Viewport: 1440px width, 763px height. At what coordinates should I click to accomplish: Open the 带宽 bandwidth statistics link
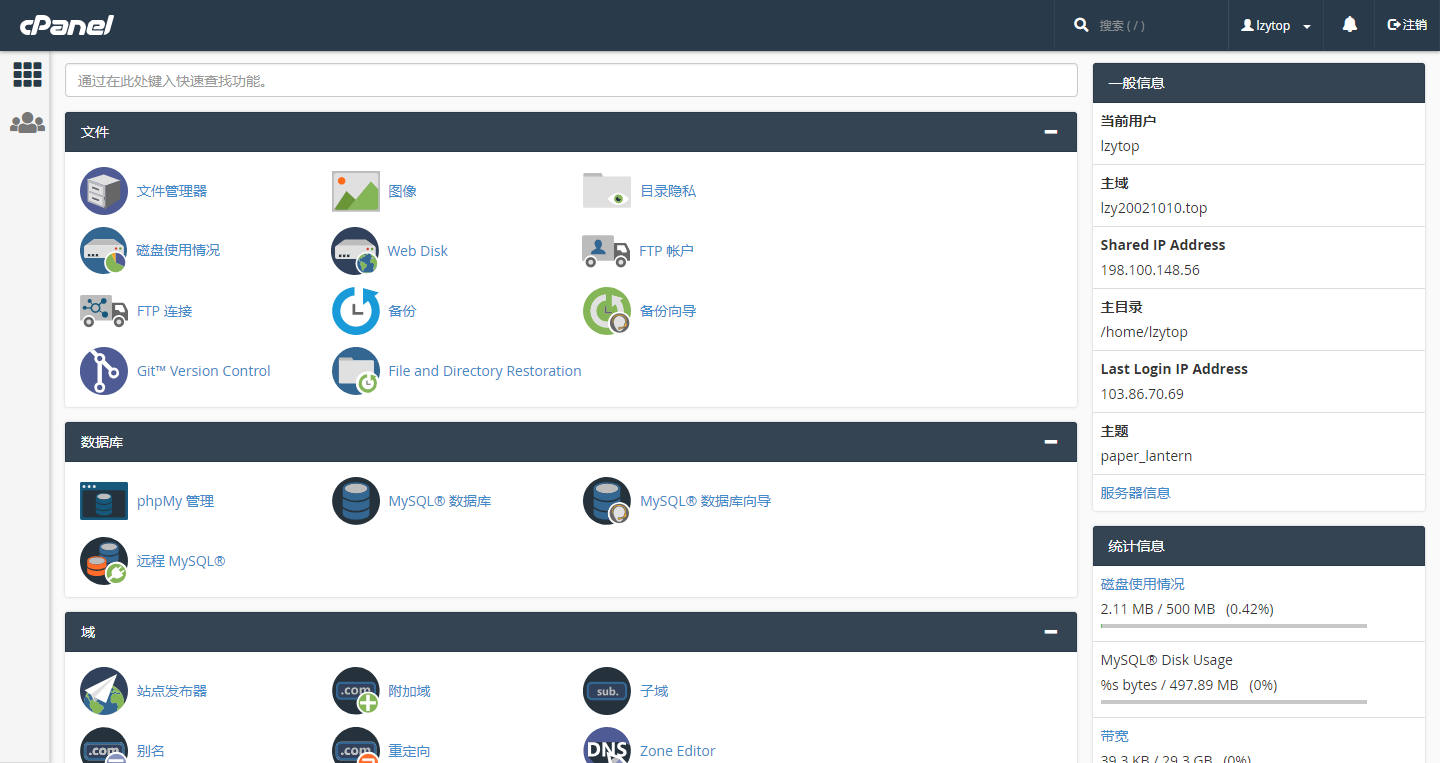pyautogui.click(x=1115, y=736)
